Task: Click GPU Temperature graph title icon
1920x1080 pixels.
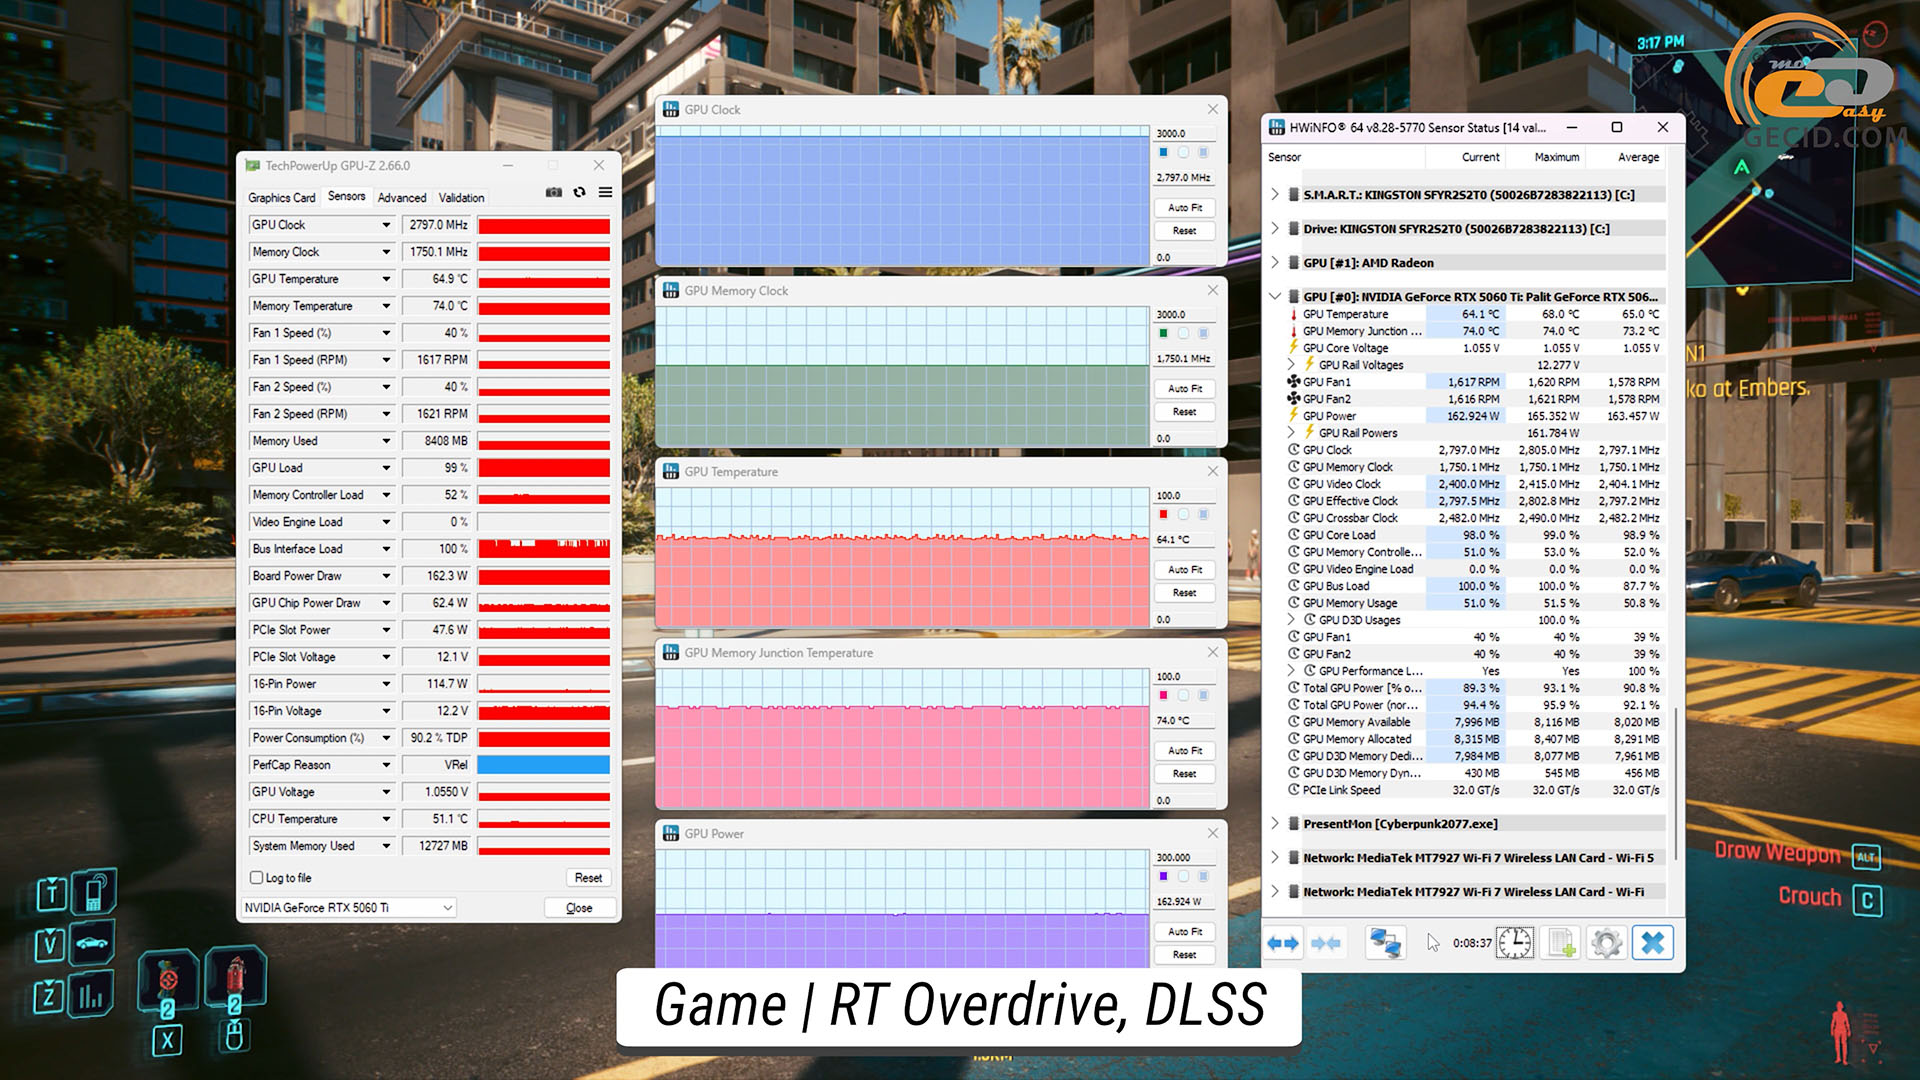Action: point(671,471)
